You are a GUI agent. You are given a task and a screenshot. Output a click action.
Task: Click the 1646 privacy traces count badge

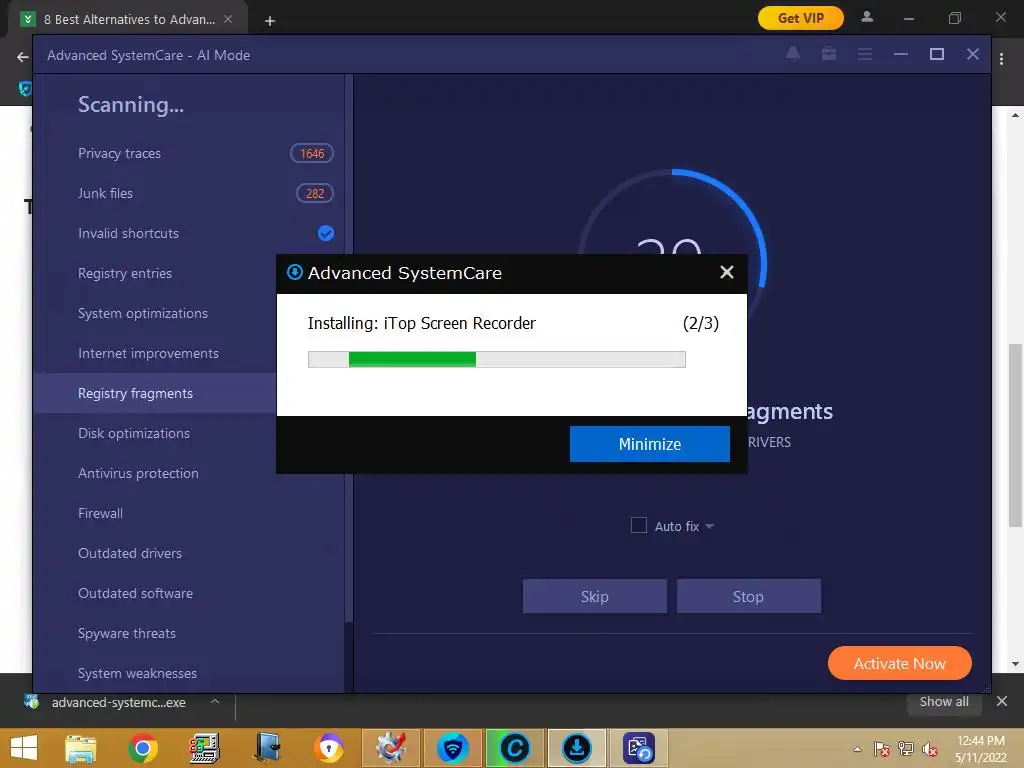[x=312, y=153]
